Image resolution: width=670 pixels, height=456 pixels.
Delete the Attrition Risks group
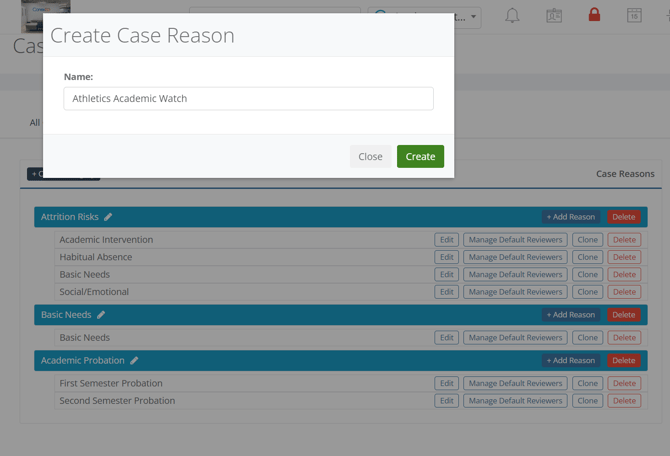623,217
